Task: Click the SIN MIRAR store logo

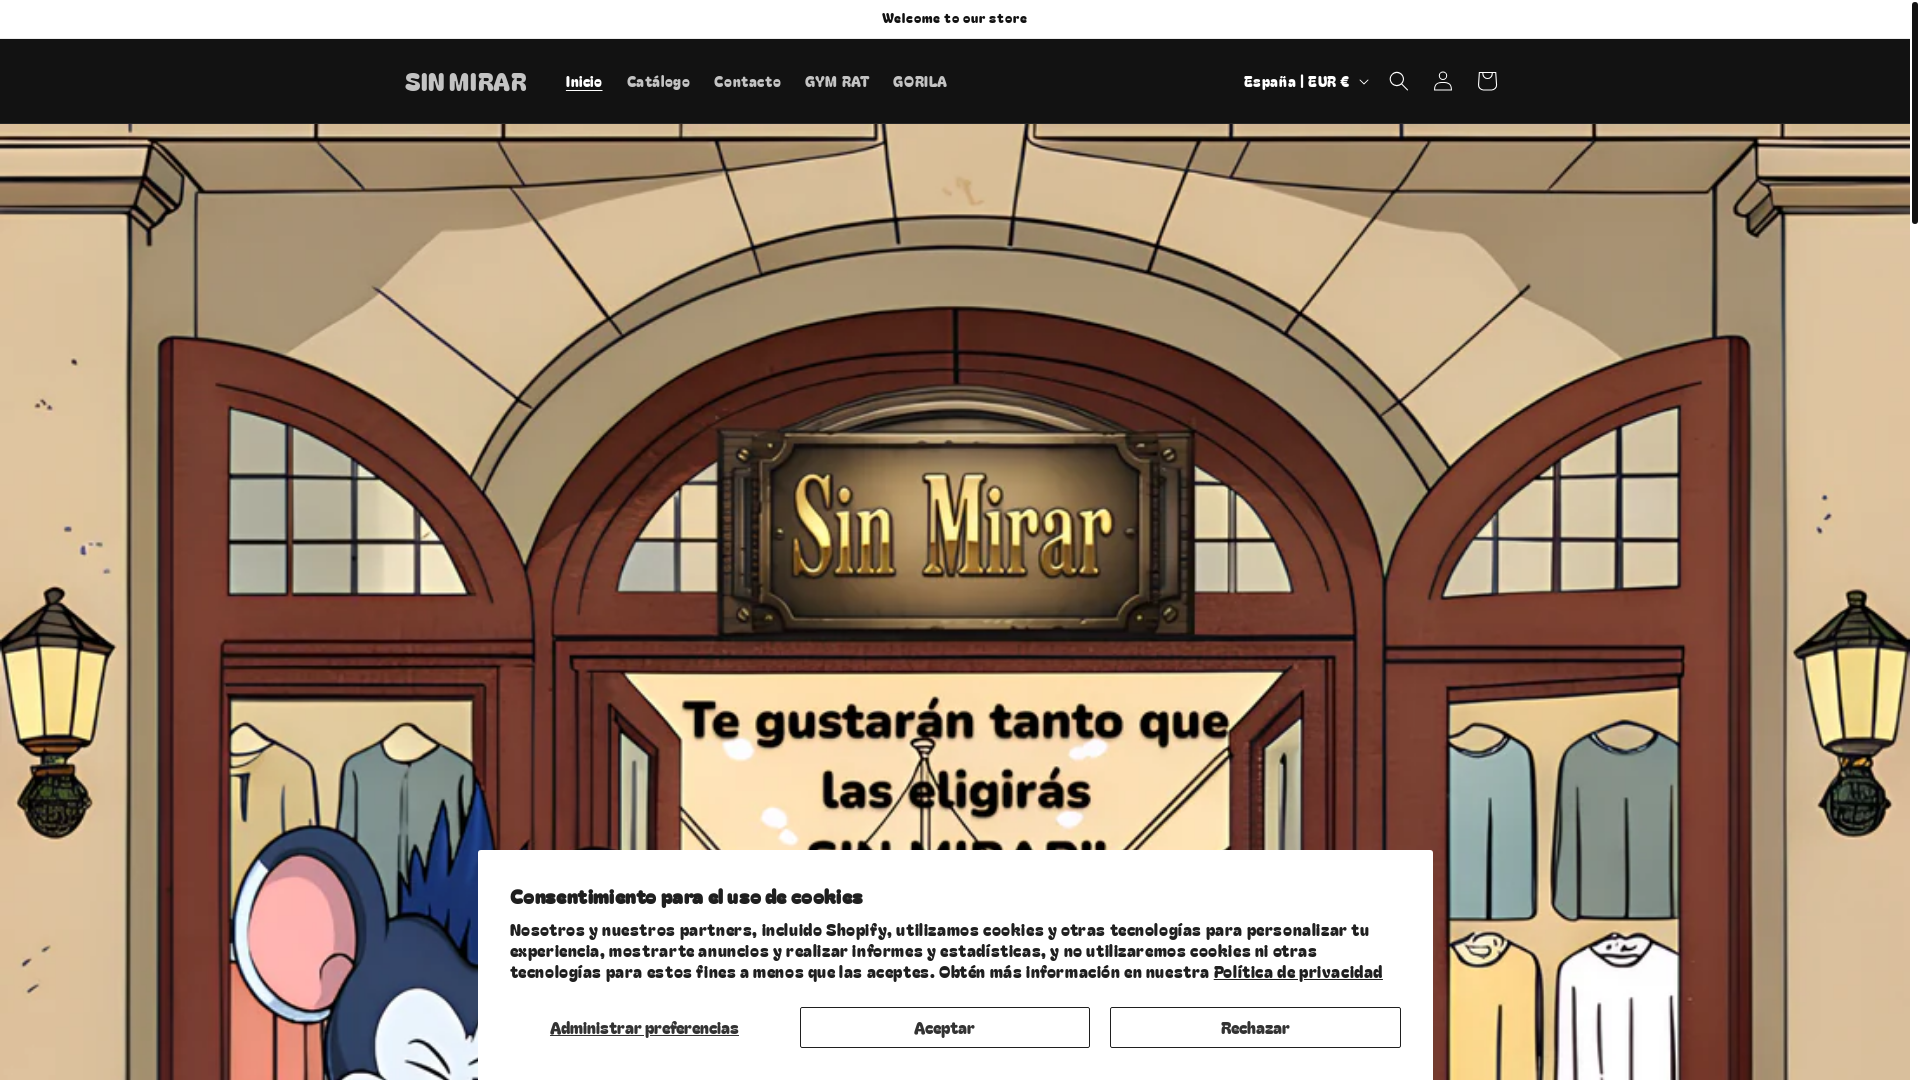Action: pos(466,82)
